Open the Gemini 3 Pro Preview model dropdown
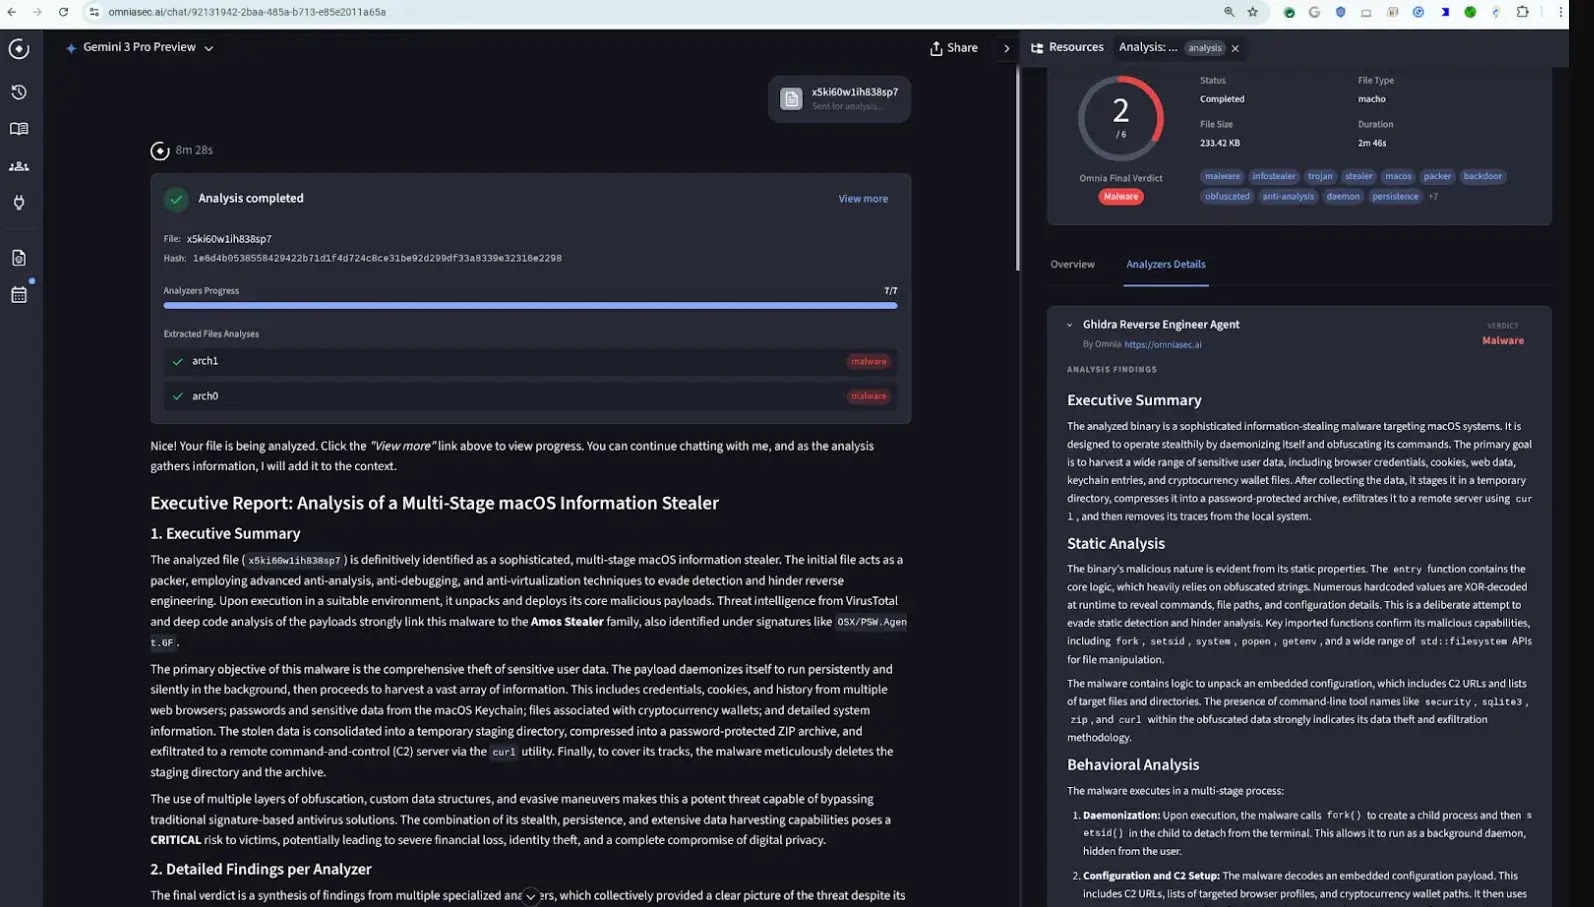The image size is (1594, 907). point(139,48)
